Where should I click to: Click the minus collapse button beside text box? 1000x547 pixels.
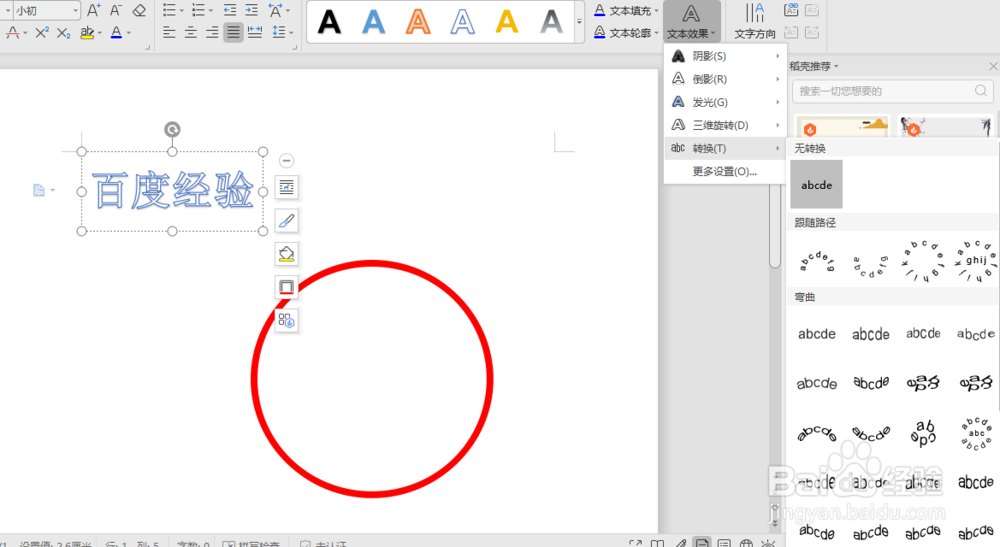287,160
